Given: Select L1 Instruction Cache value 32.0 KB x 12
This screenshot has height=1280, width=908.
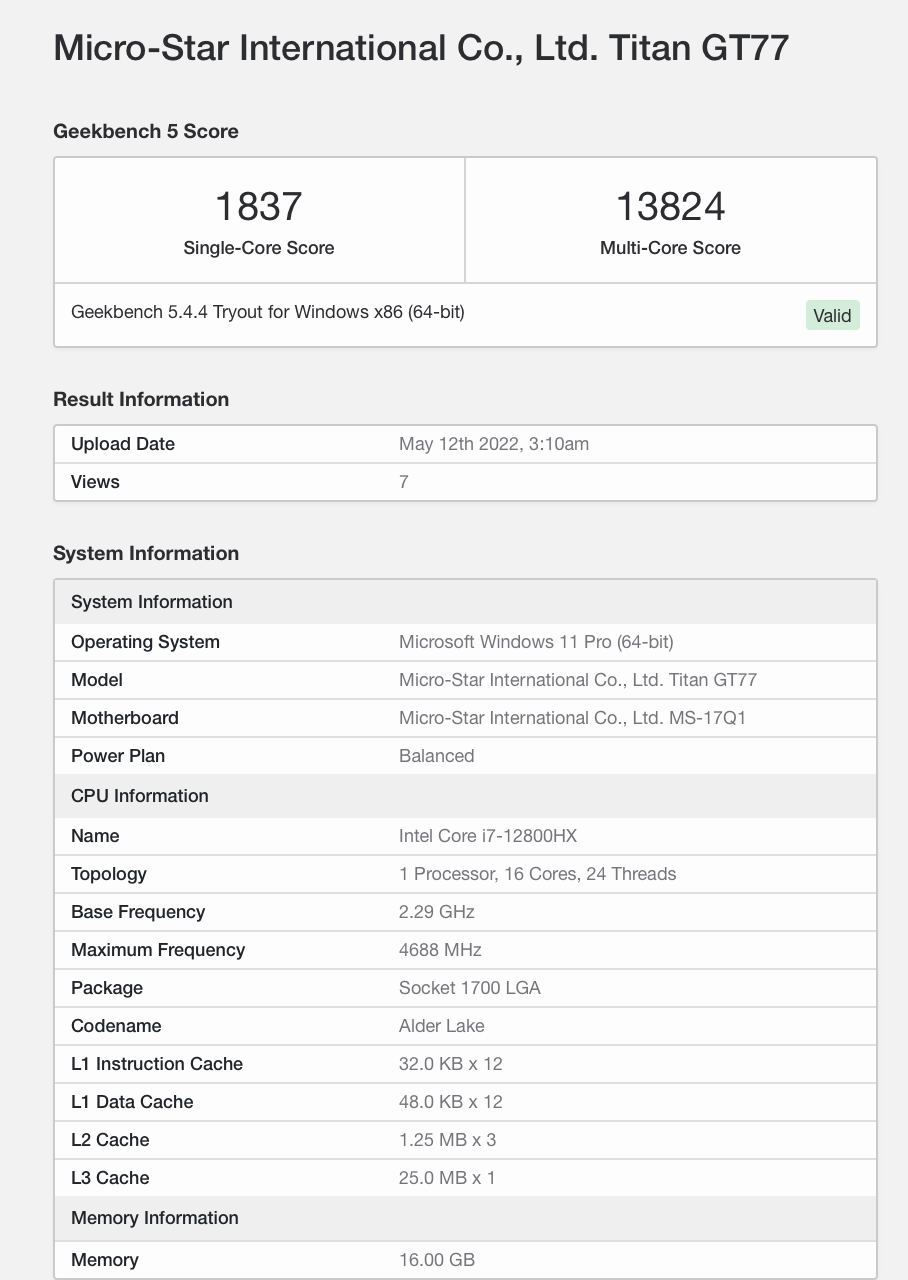Looking at the screenshot, I should pos(451,1064).
